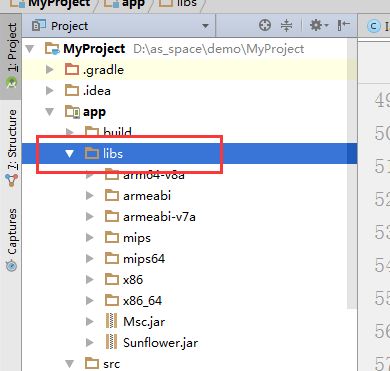
Task: Expand the x86_64 folder
Action: click(x=90, y=301)
